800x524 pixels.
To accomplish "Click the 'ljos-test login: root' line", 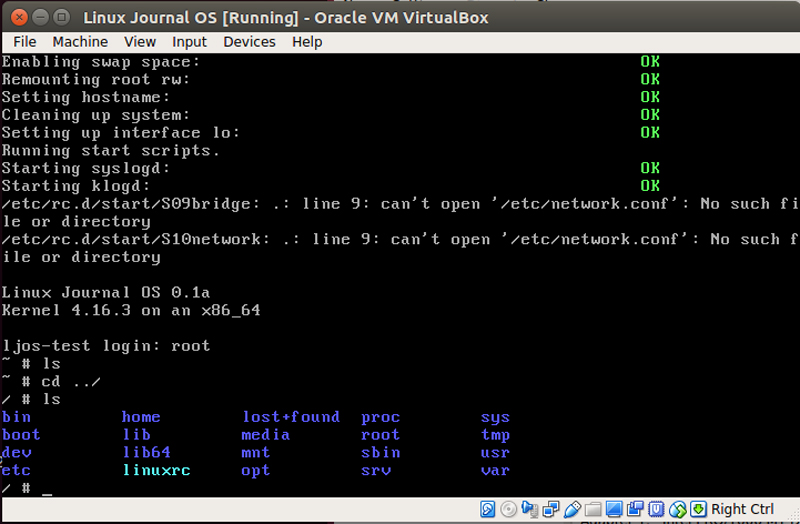I will (x=106, y=346).
